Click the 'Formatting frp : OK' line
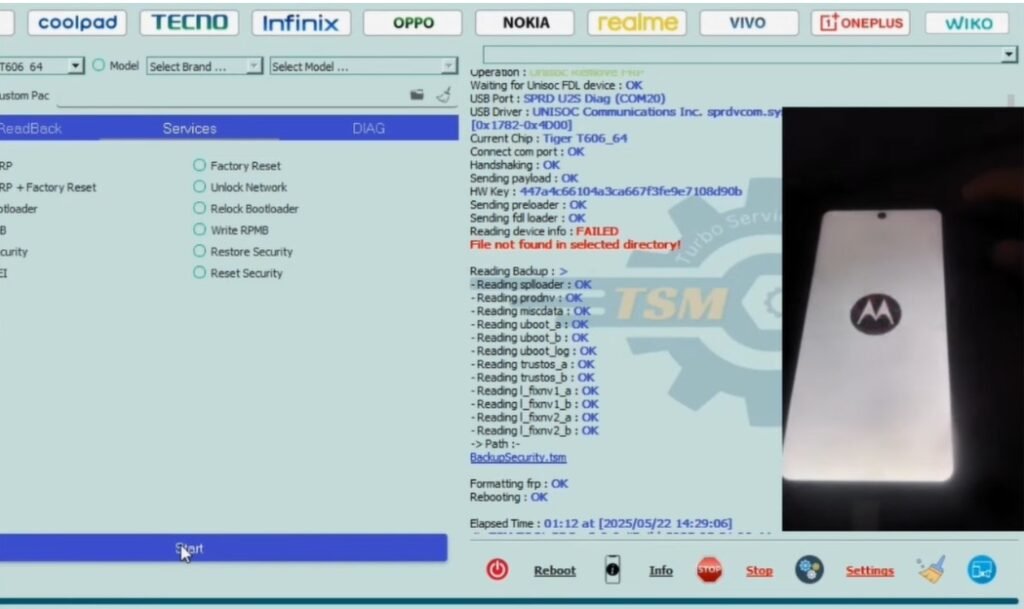Screen dimensions: 1024x609 [519, 484]
